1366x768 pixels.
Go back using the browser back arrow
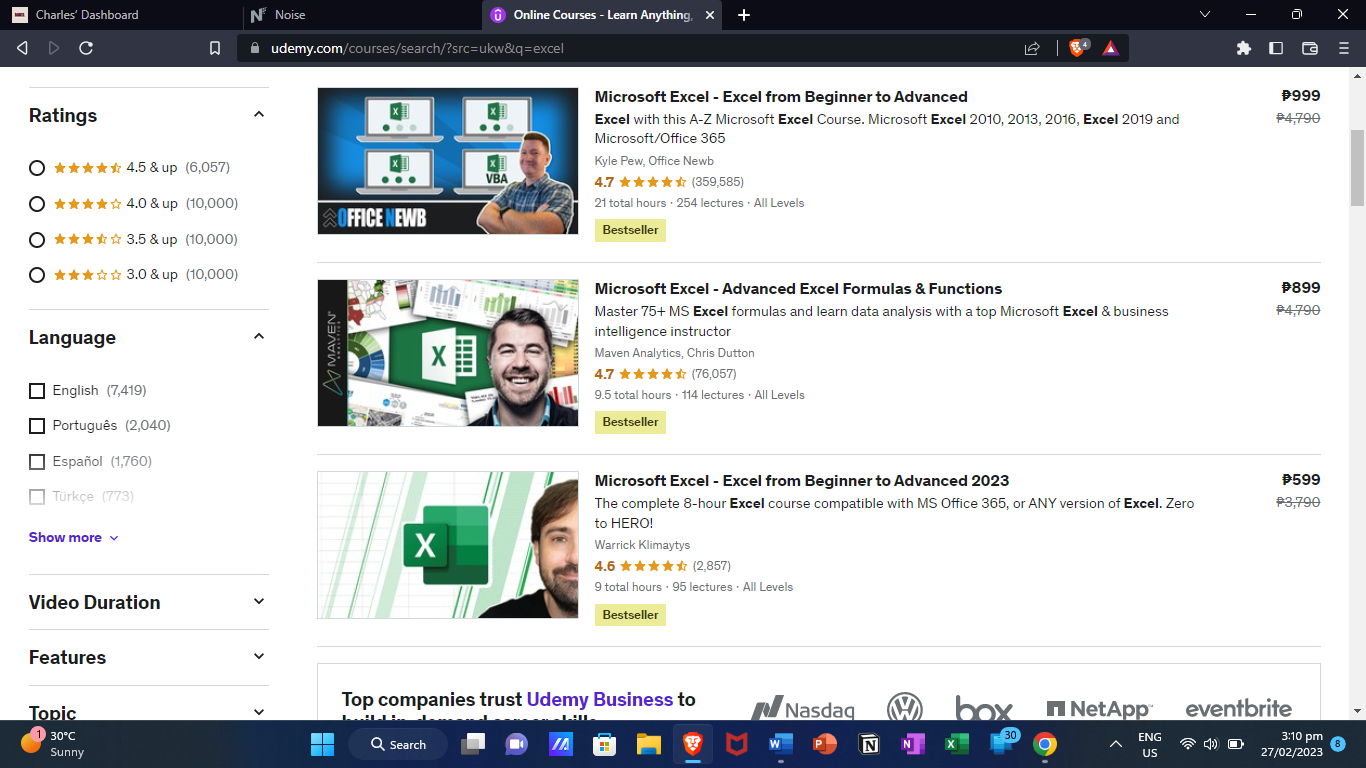(x=22, y=48)
